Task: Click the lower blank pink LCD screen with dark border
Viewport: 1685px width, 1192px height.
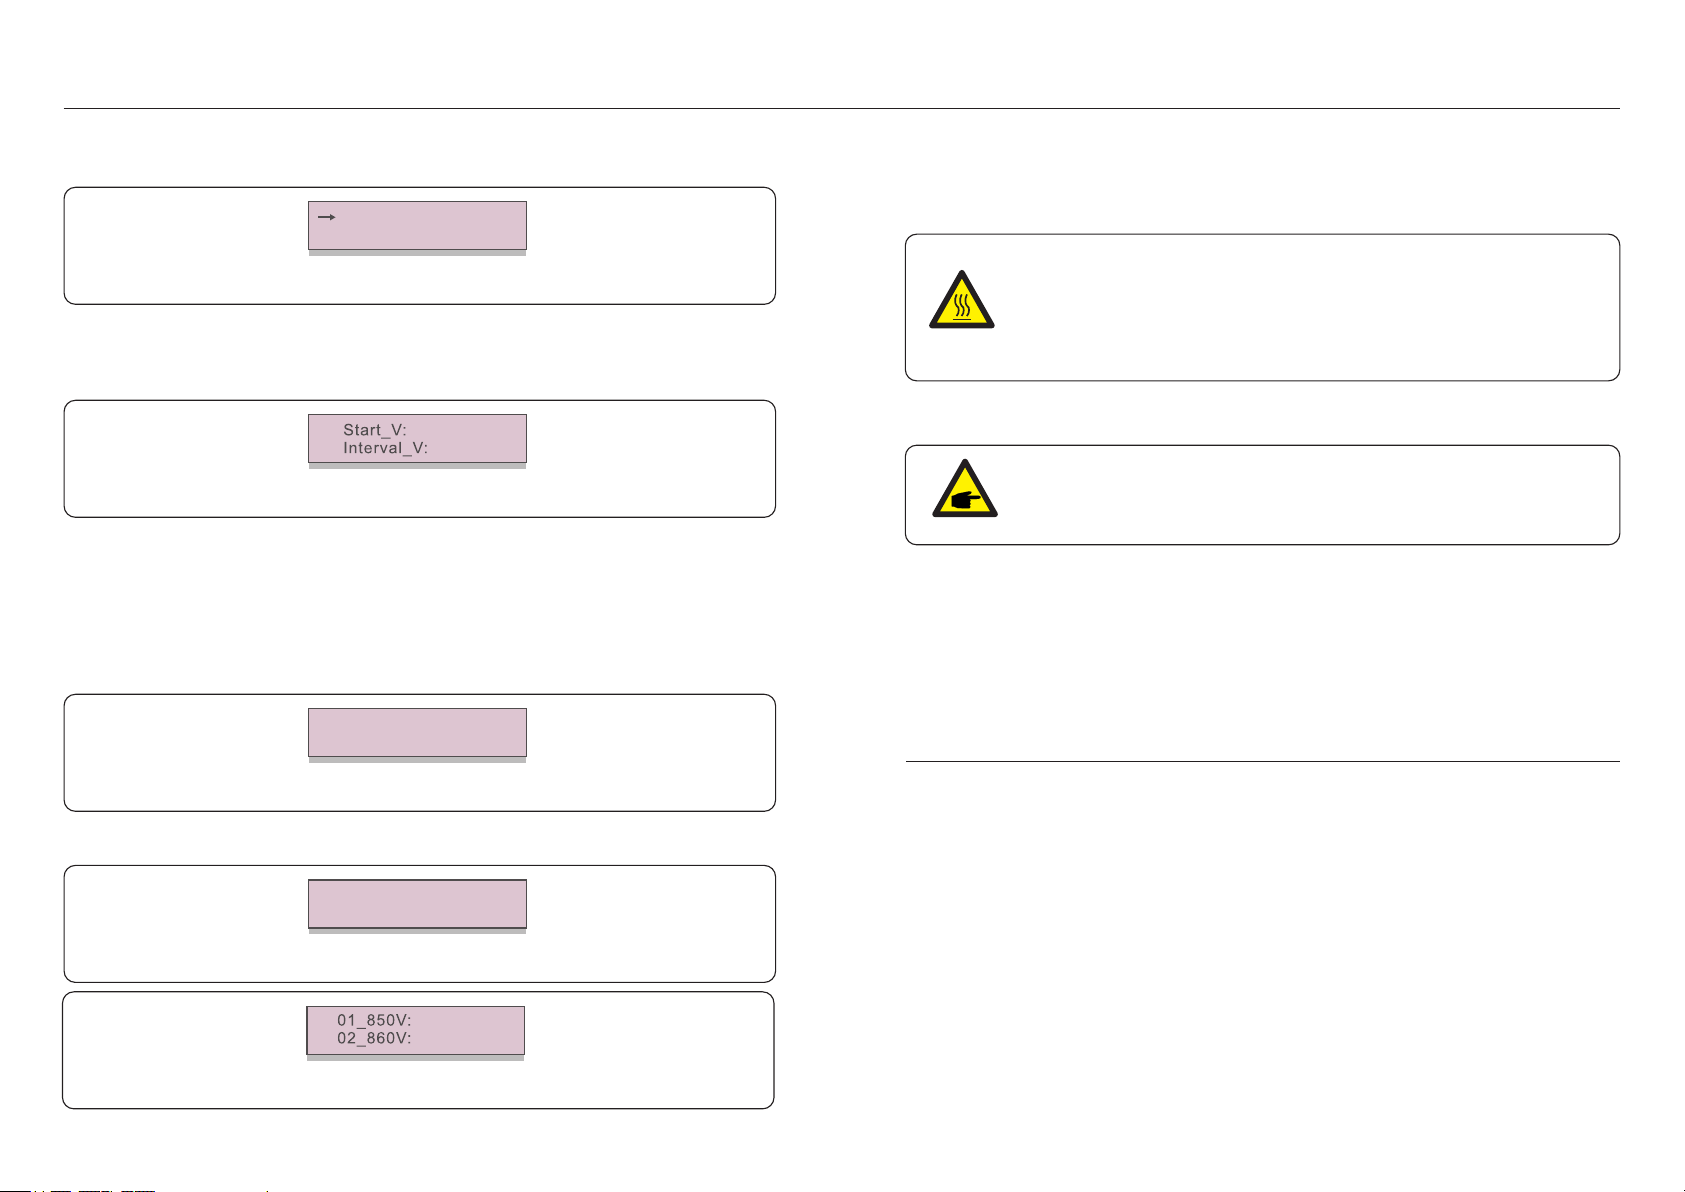Action: [x=417, y=904]
